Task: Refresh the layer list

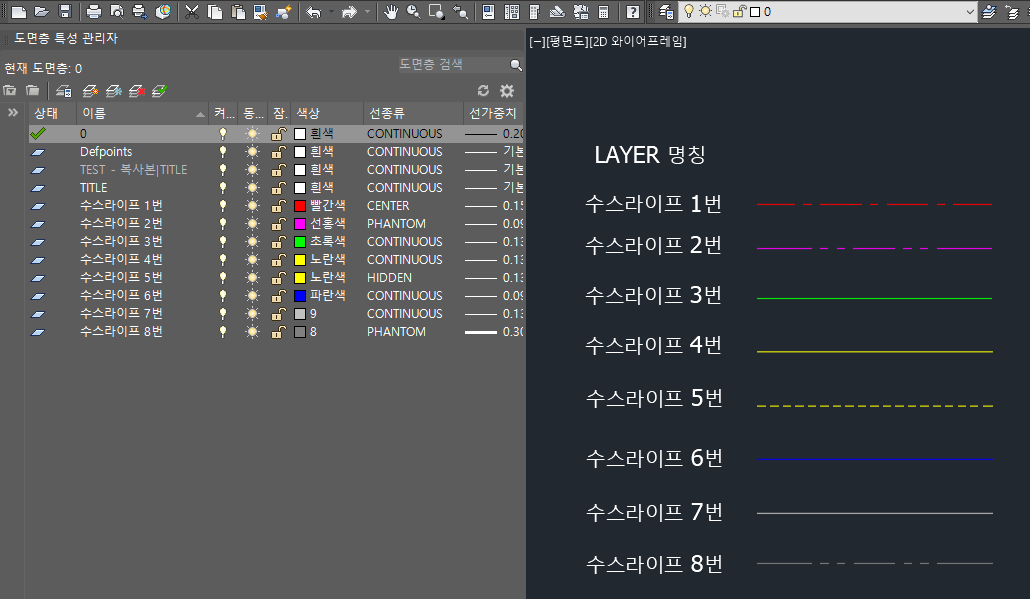Action: (x=483, y=91)
